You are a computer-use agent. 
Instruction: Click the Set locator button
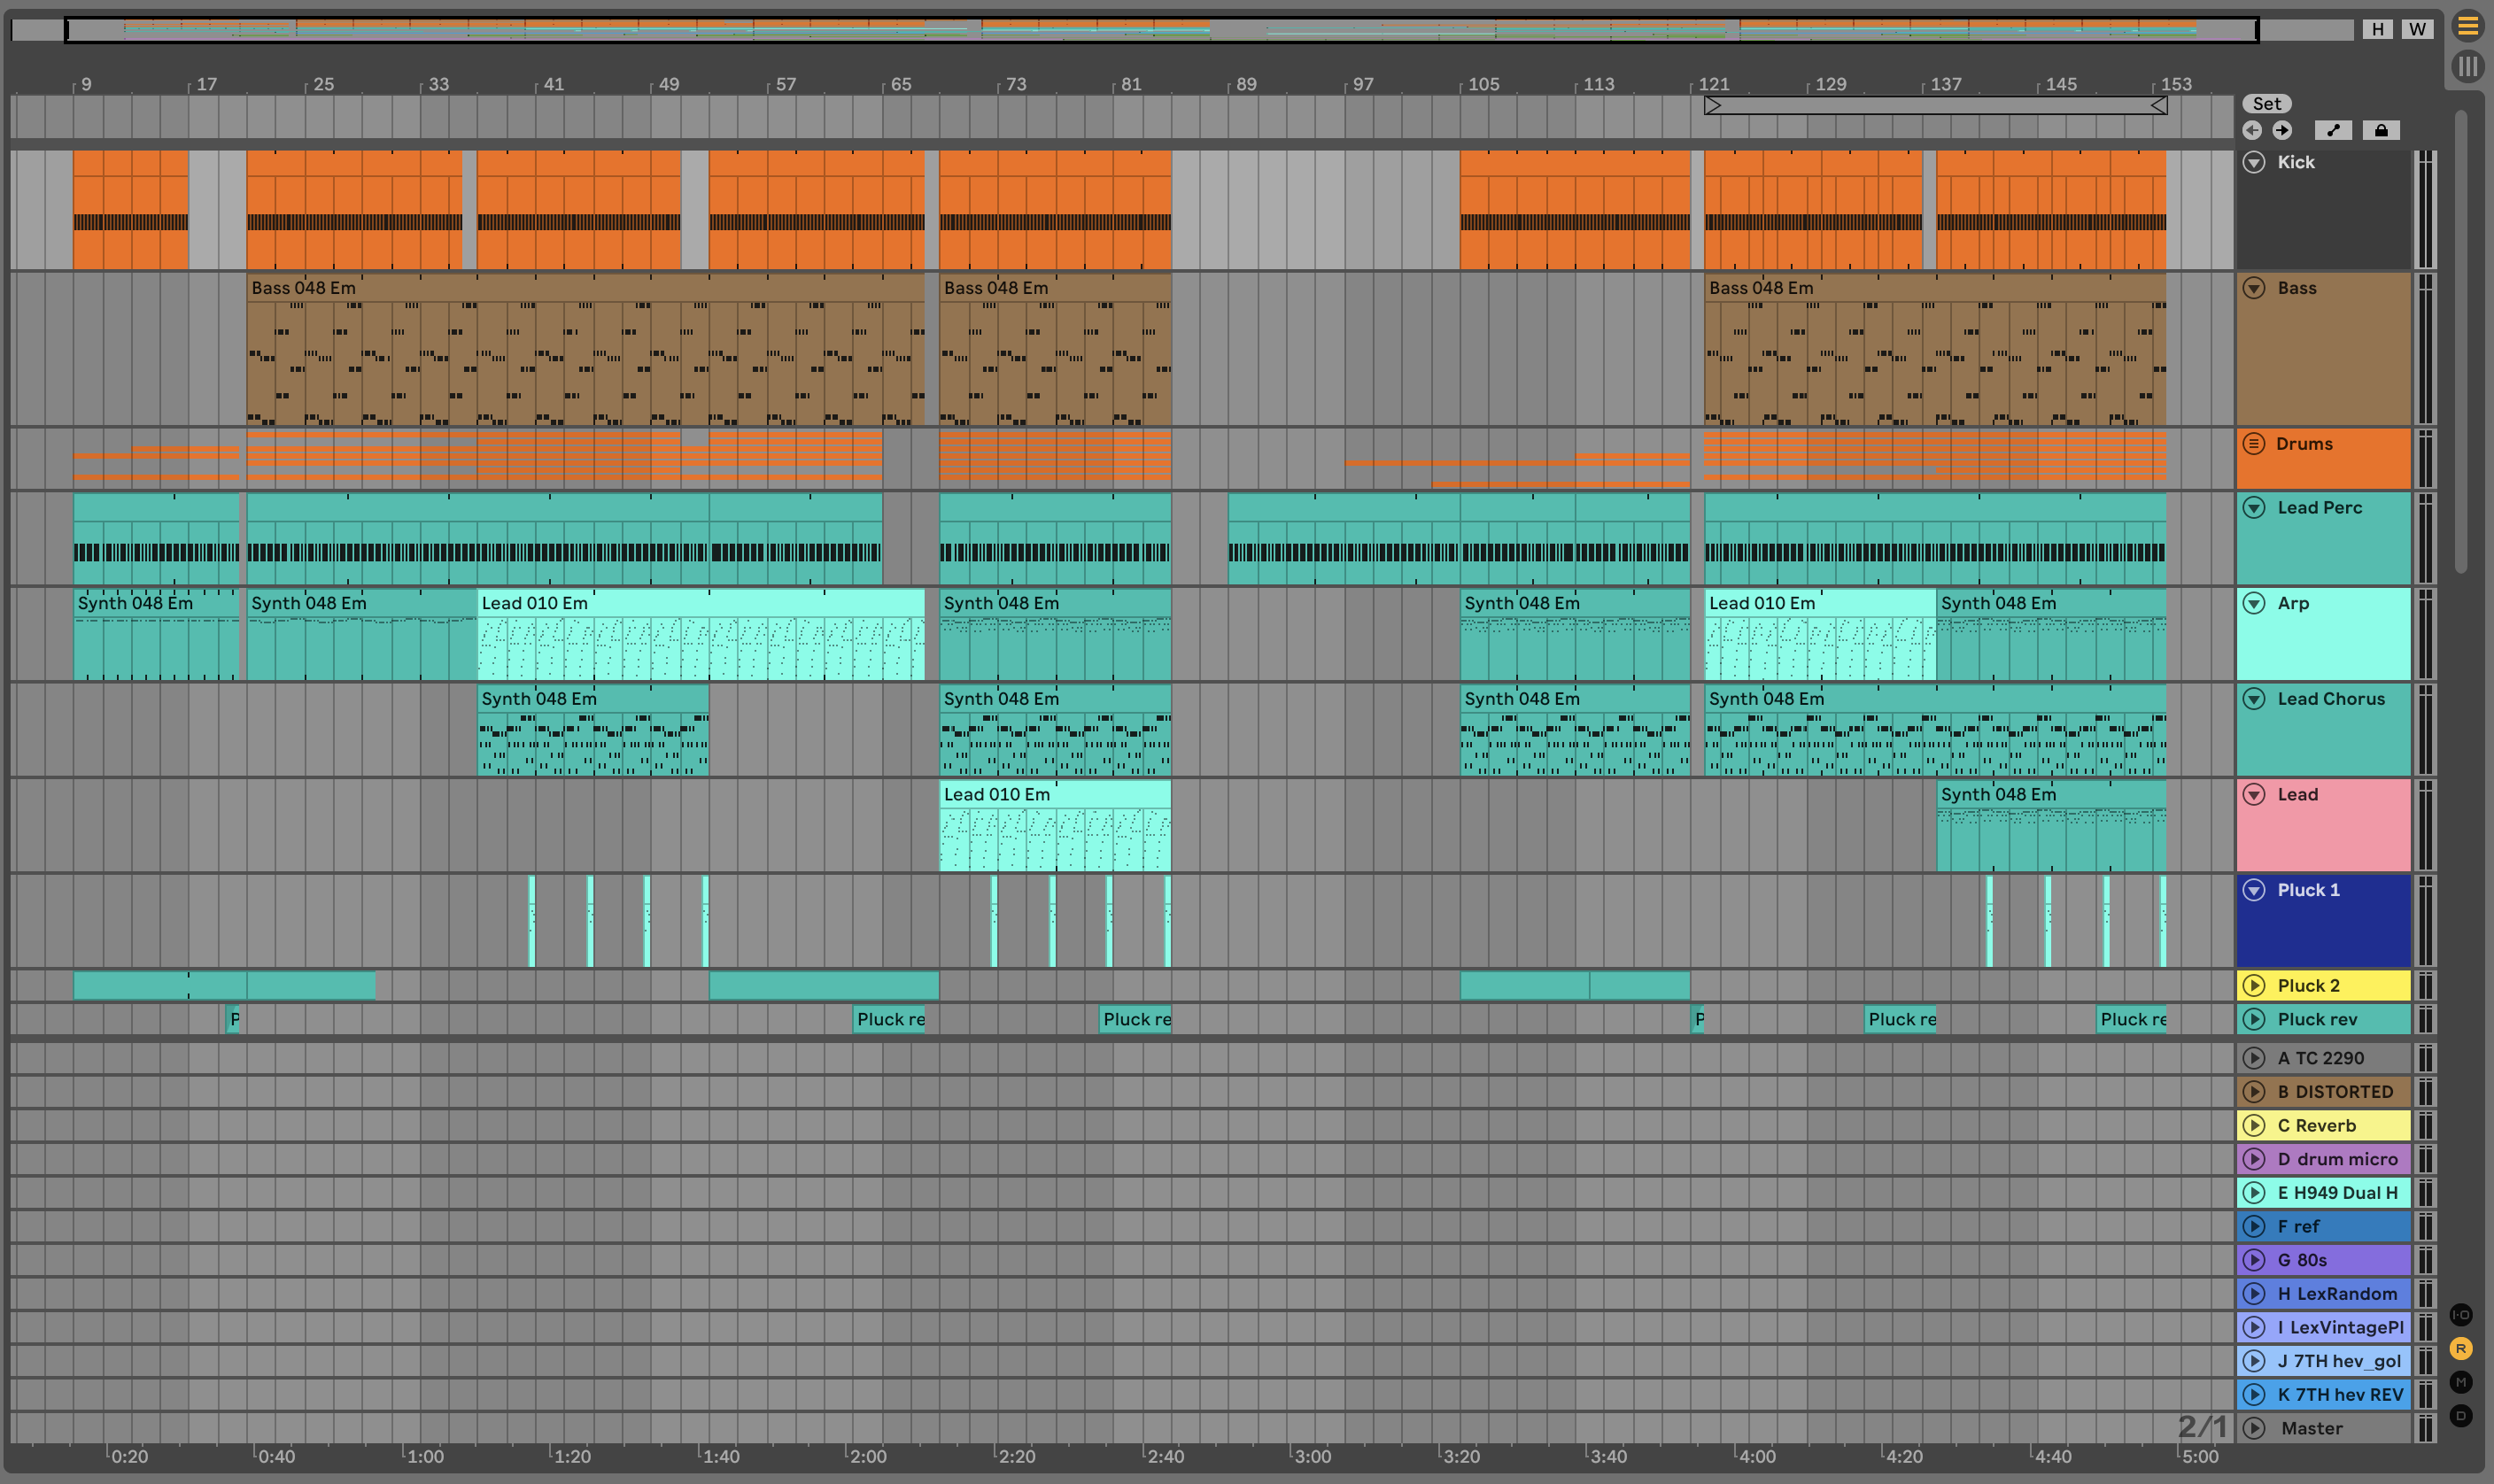click(2266, 104)
